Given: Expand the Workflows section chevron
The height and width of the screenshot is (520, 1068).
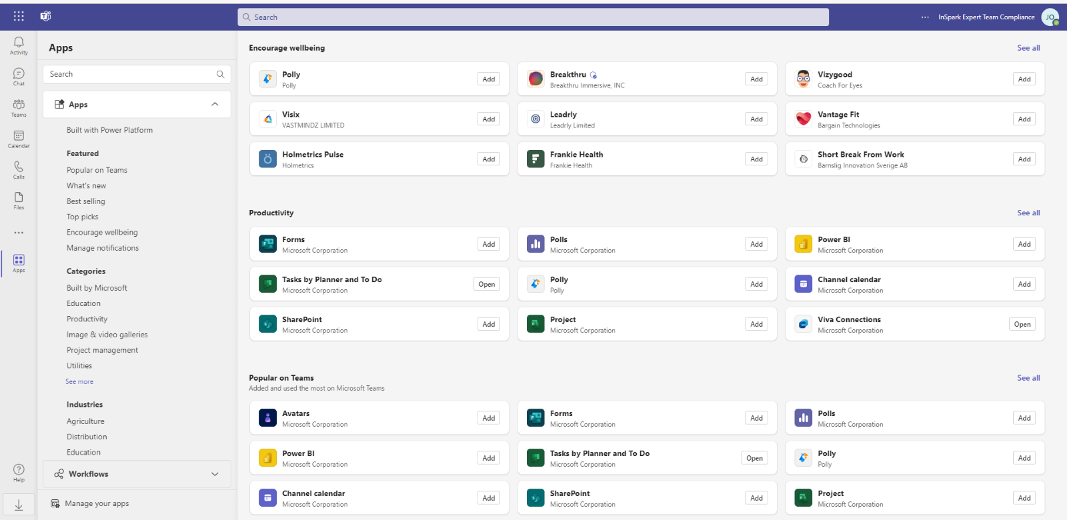Looking at the screenshot, I should pos(215,474).
